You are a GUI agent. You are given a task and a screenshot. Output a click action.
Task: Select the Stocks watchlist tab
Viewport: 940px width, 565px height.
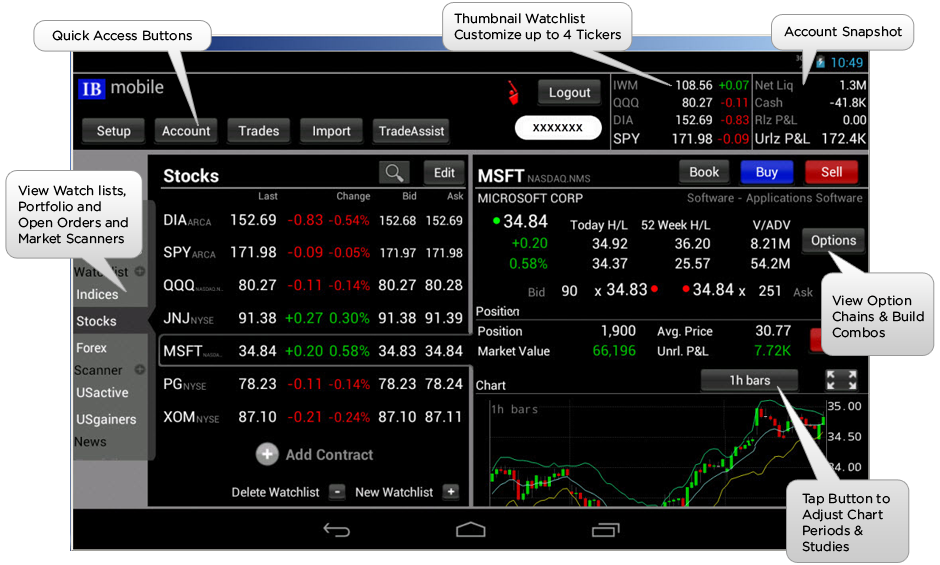point(110,321)
